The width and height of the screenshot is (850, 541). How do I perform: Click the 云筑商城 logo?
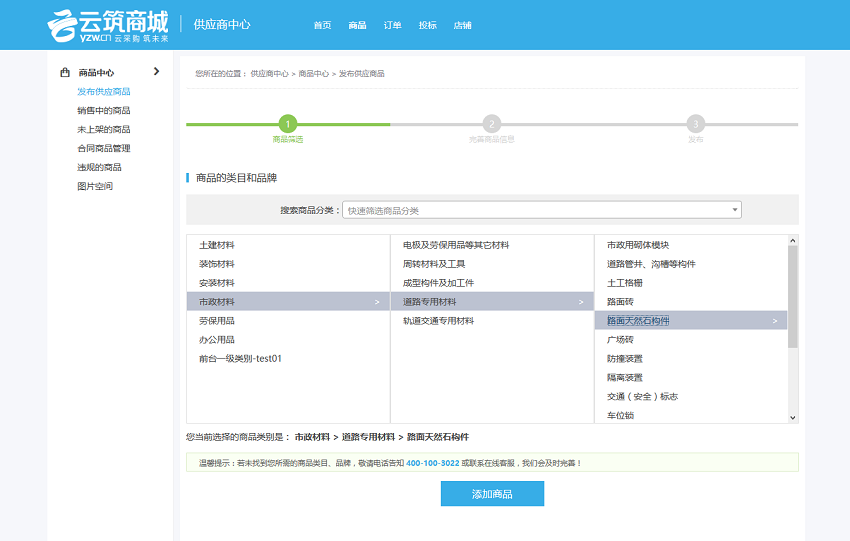click(108, 25)
